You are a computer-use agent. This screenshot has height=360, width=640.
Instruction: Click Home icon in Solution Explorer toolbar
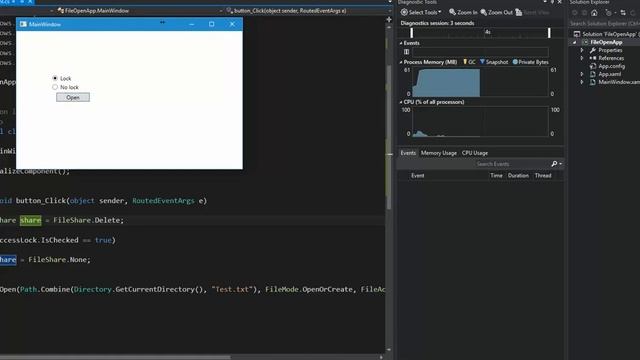(594, 13)
